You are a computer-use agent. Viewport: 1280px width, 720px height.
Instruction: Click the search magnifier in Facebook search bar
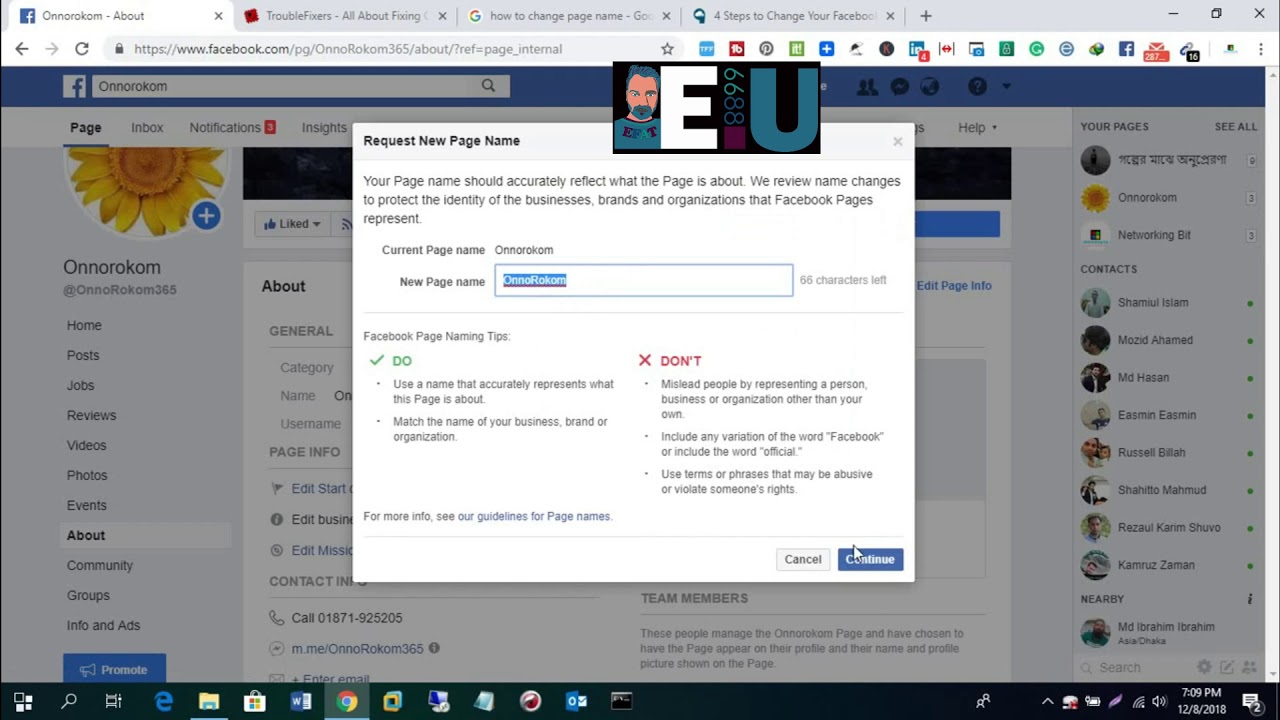488,86
